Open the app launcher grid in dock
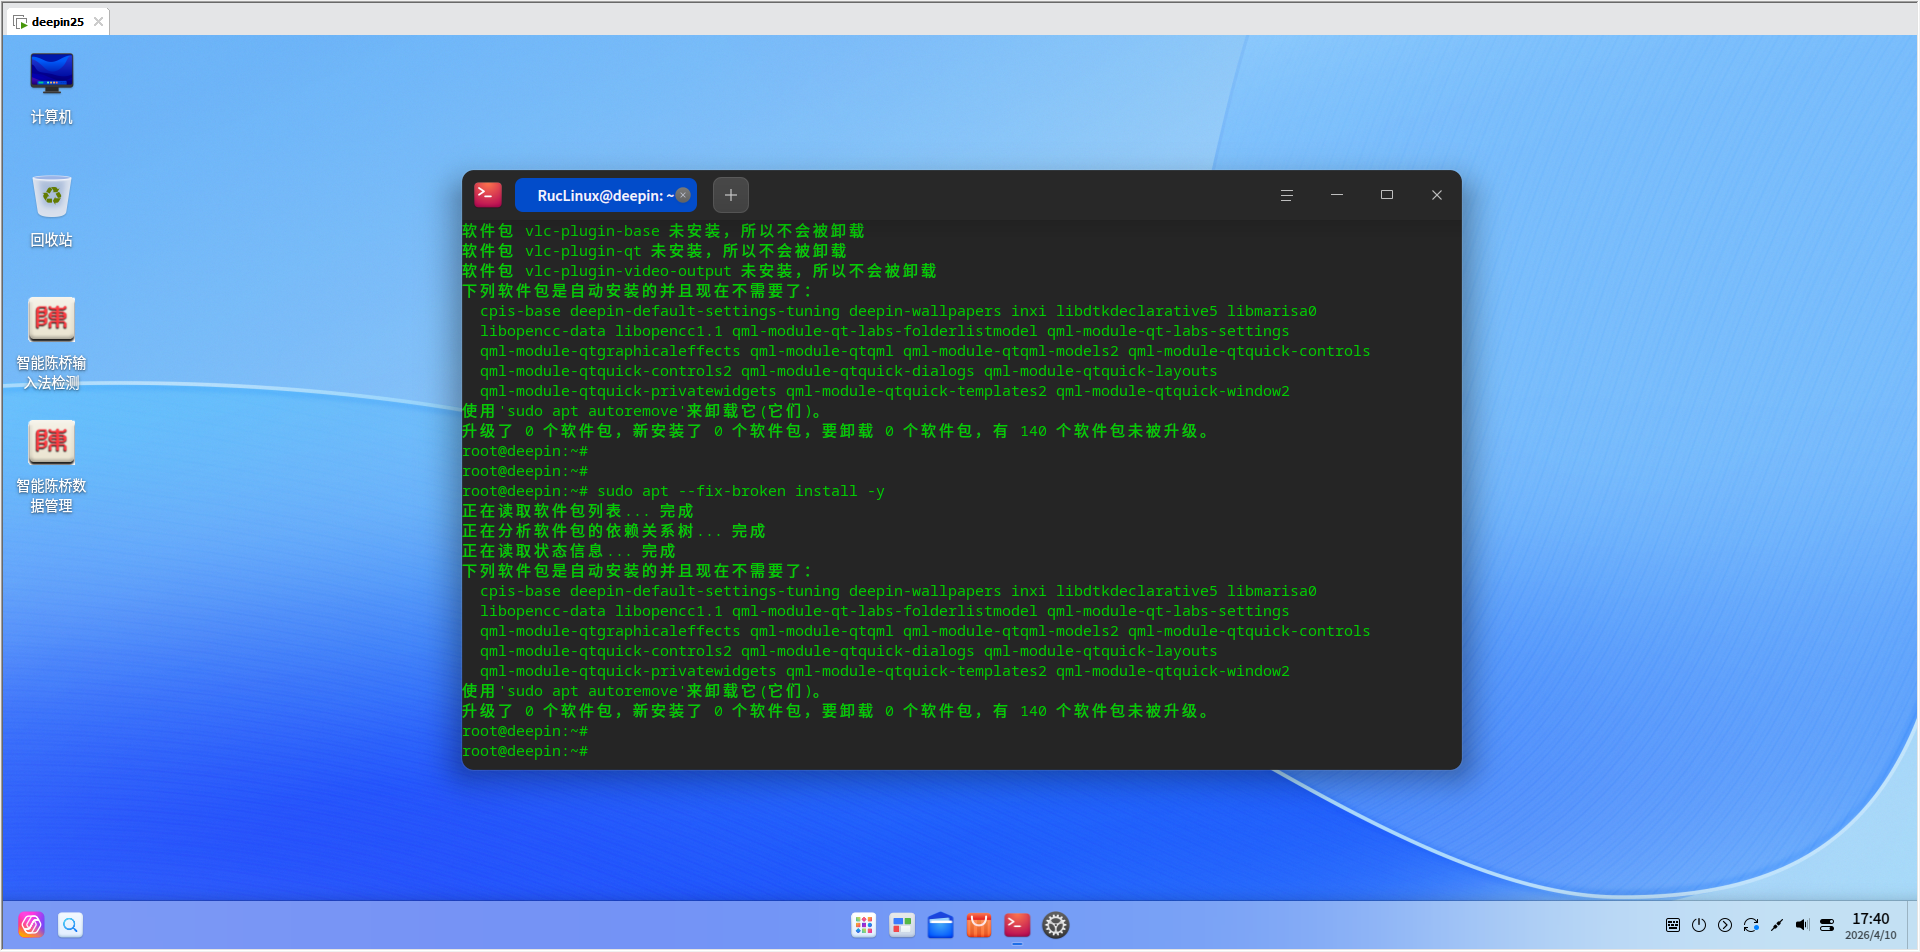This screenshot has height=952, width=1920. pyautogui.click(x=864, y=925)
